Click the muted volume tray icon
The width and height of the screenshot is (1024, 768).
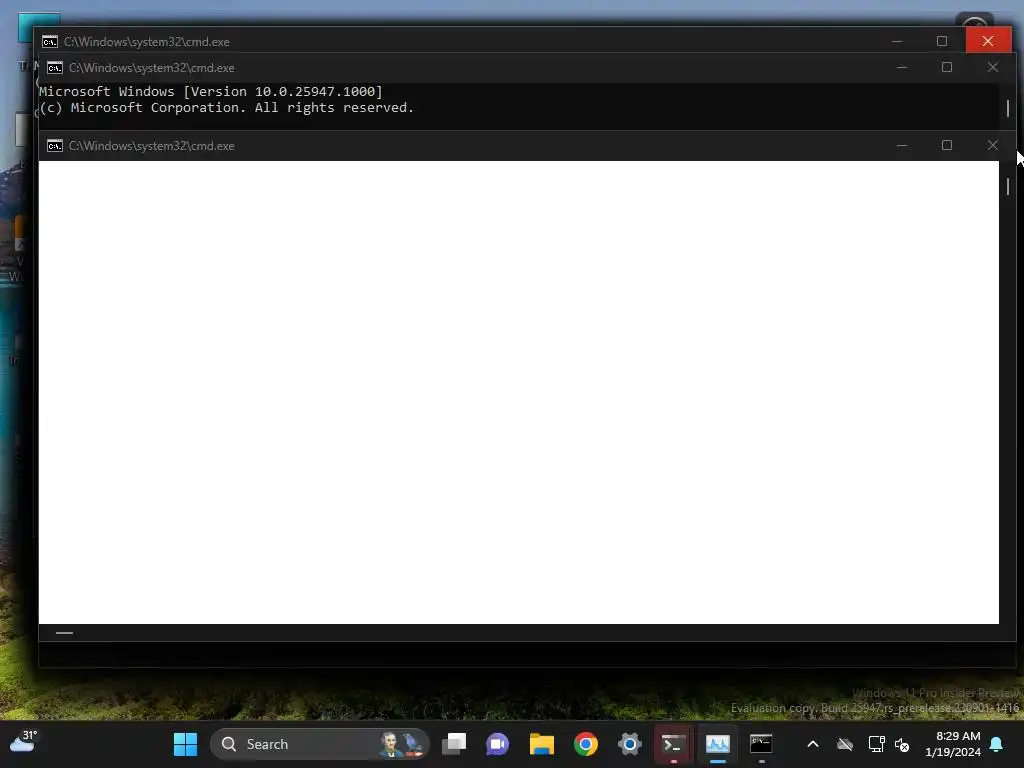point(902,744)
